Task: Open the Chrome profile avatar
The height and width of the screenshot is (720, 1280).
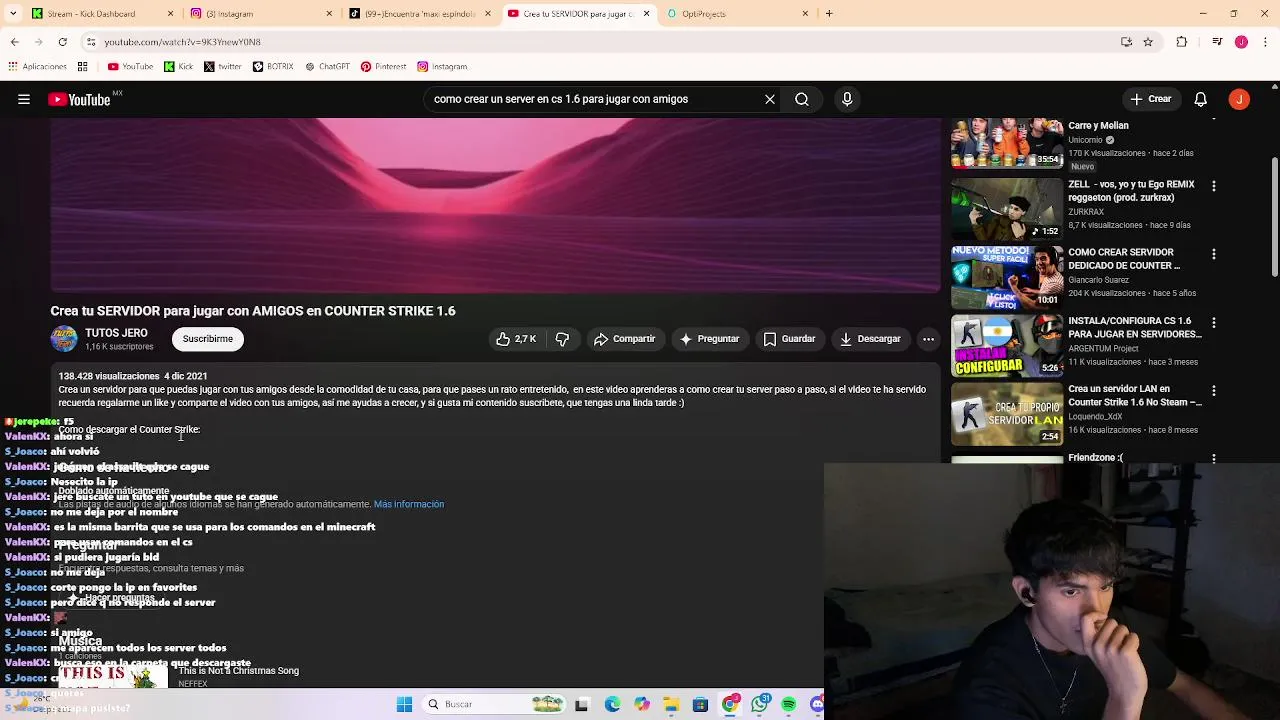Action: click(x=1241, y=42)
